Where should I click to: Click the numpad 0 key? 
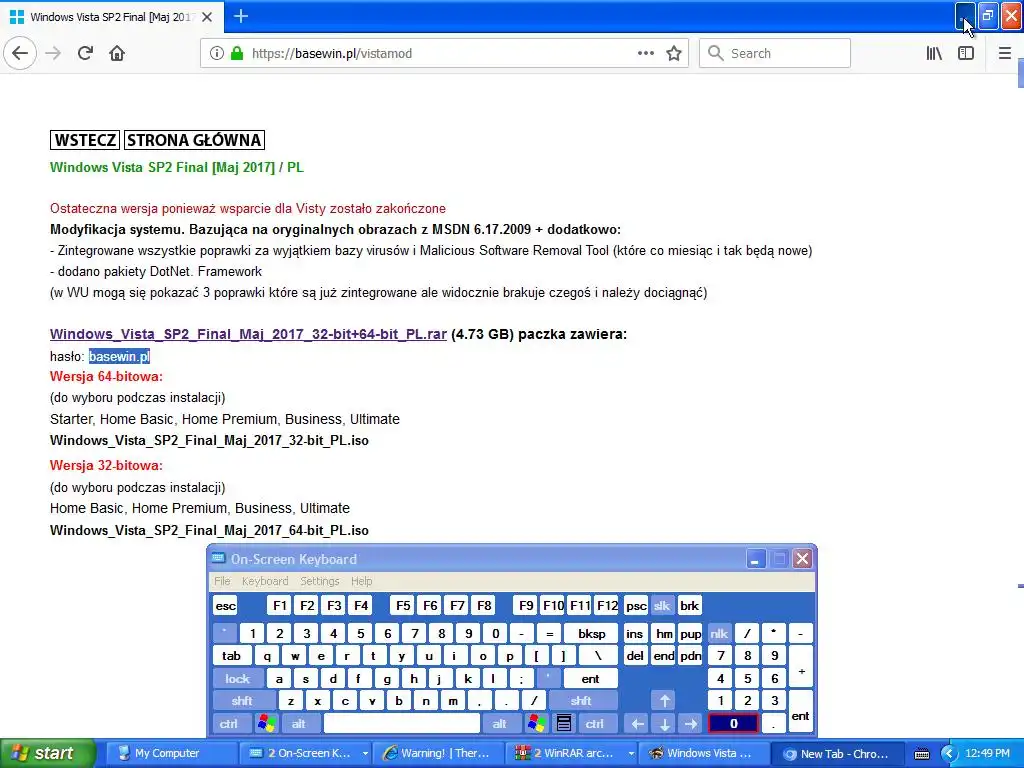point(733,724)
